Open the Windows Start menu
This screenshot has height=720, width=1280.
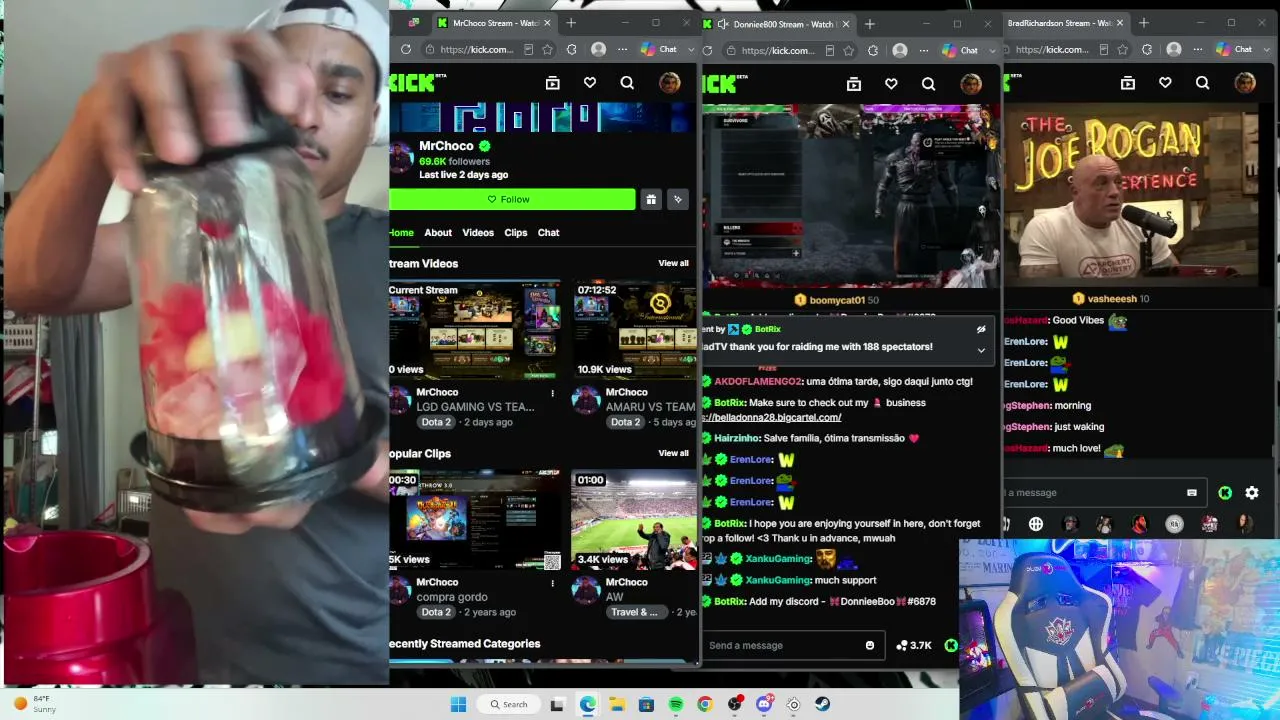458,704
